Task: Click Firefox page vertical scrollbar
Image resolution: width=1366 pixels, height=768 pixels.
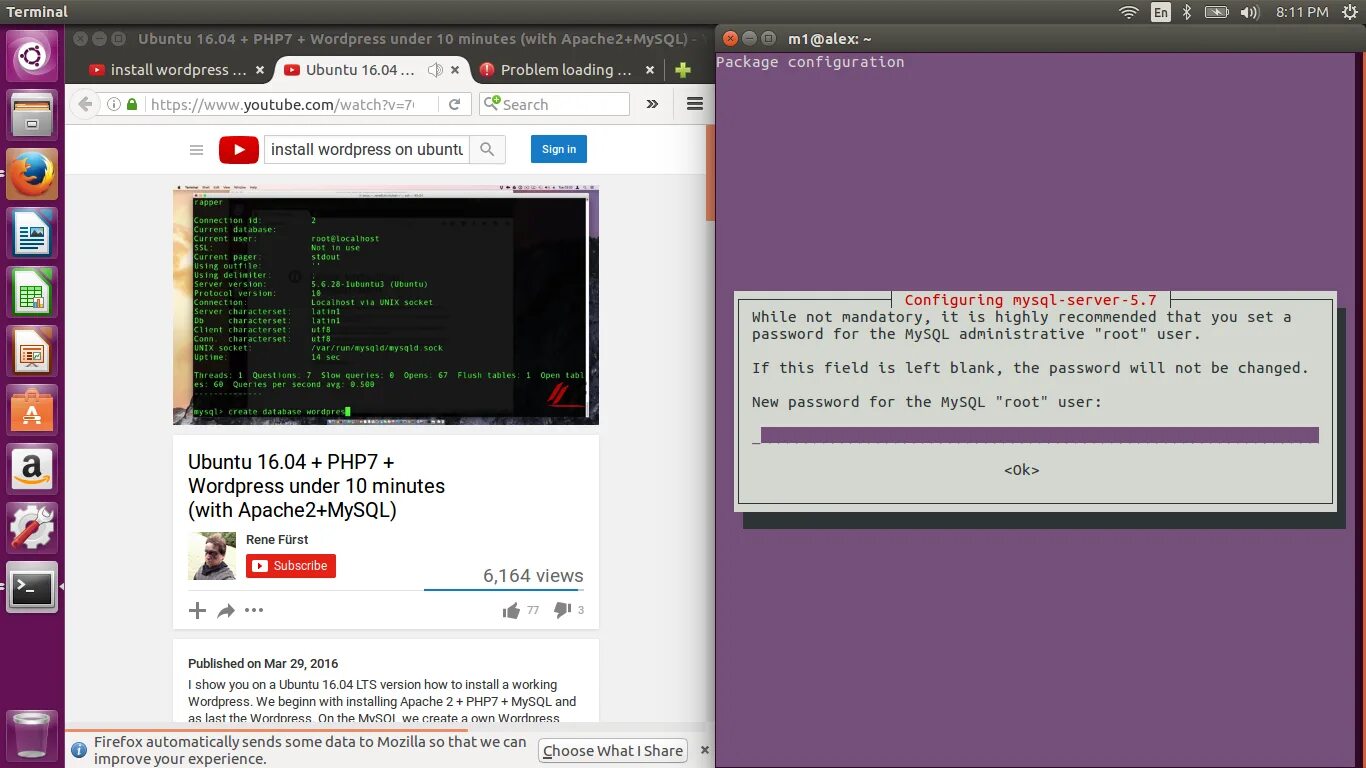Action: [x=710, y=172]
